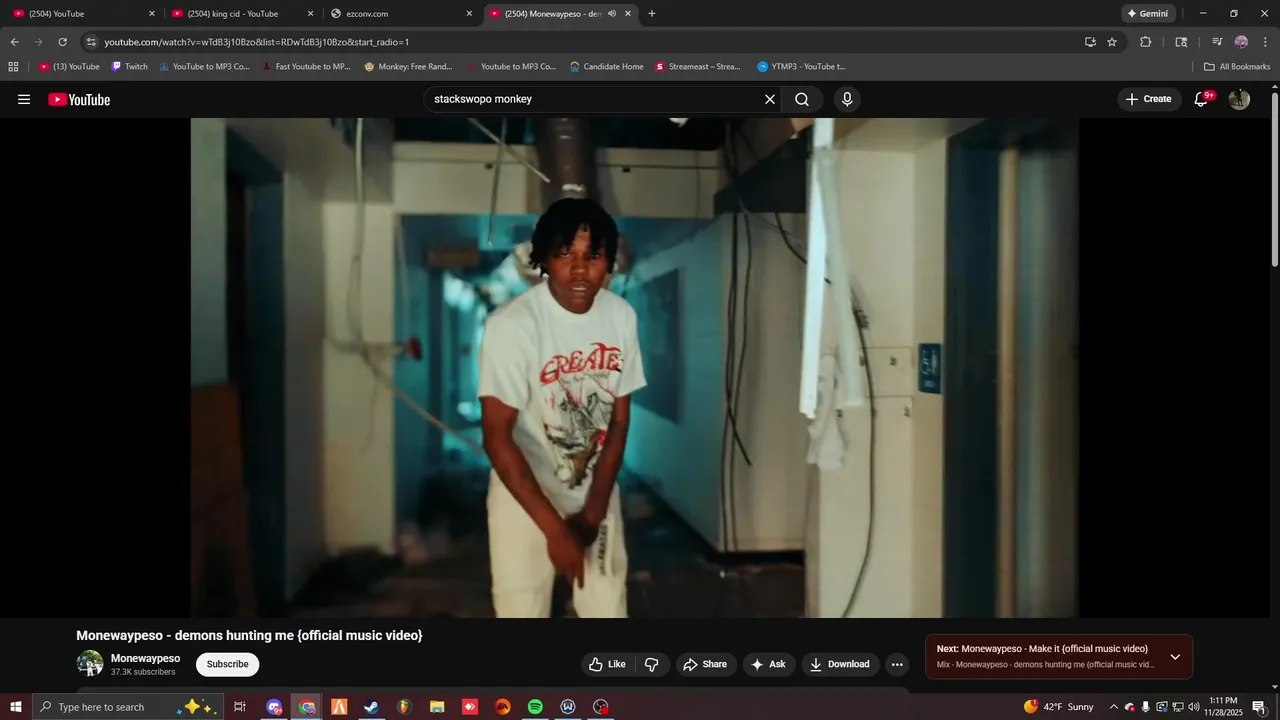The image size is (1280, 720).
Task: Expand the Next mix playlist panel
Action: click(x=1175, y=657)
